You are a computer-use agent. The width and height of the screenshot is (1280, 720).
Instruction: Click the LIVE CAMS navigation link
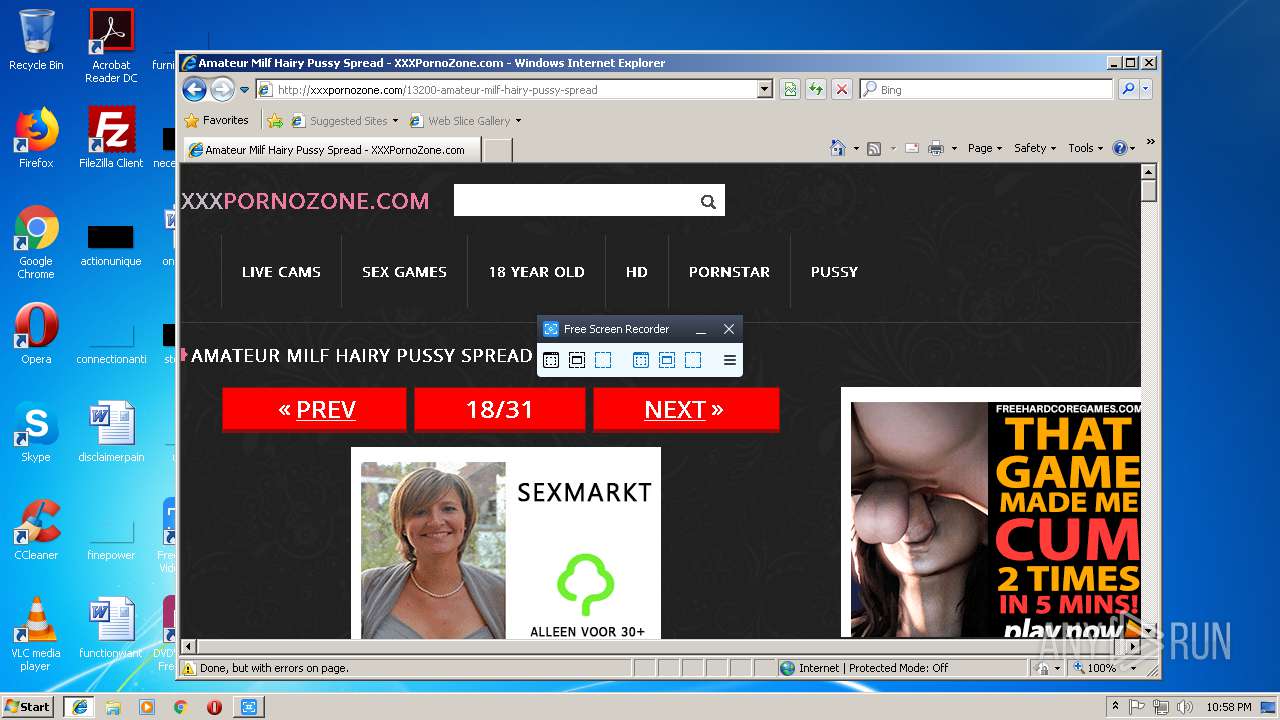pos(281,272)
